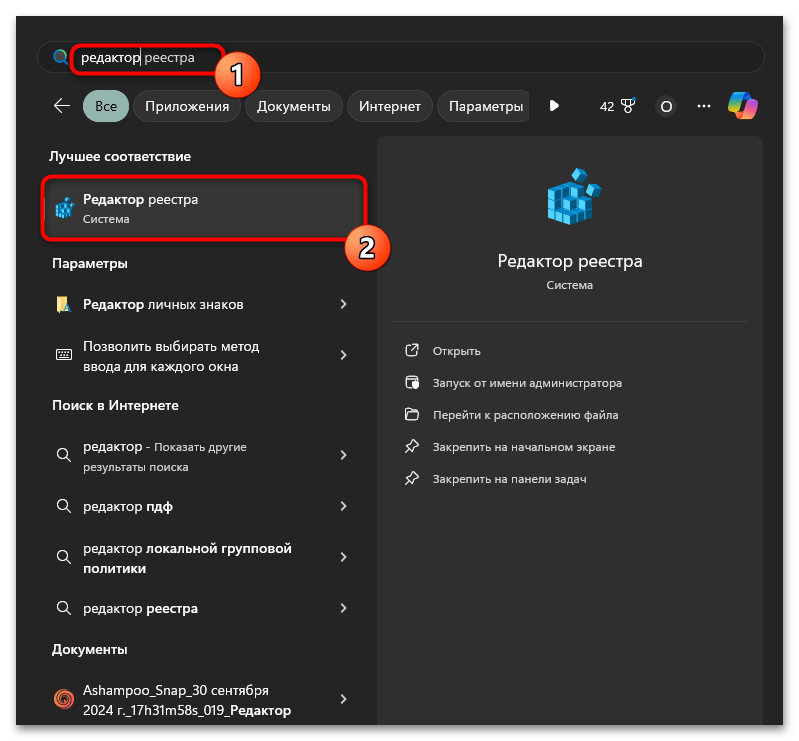The image size is (799, 741).
Task: Click the back arrow icon
Action: coord(62,106)
